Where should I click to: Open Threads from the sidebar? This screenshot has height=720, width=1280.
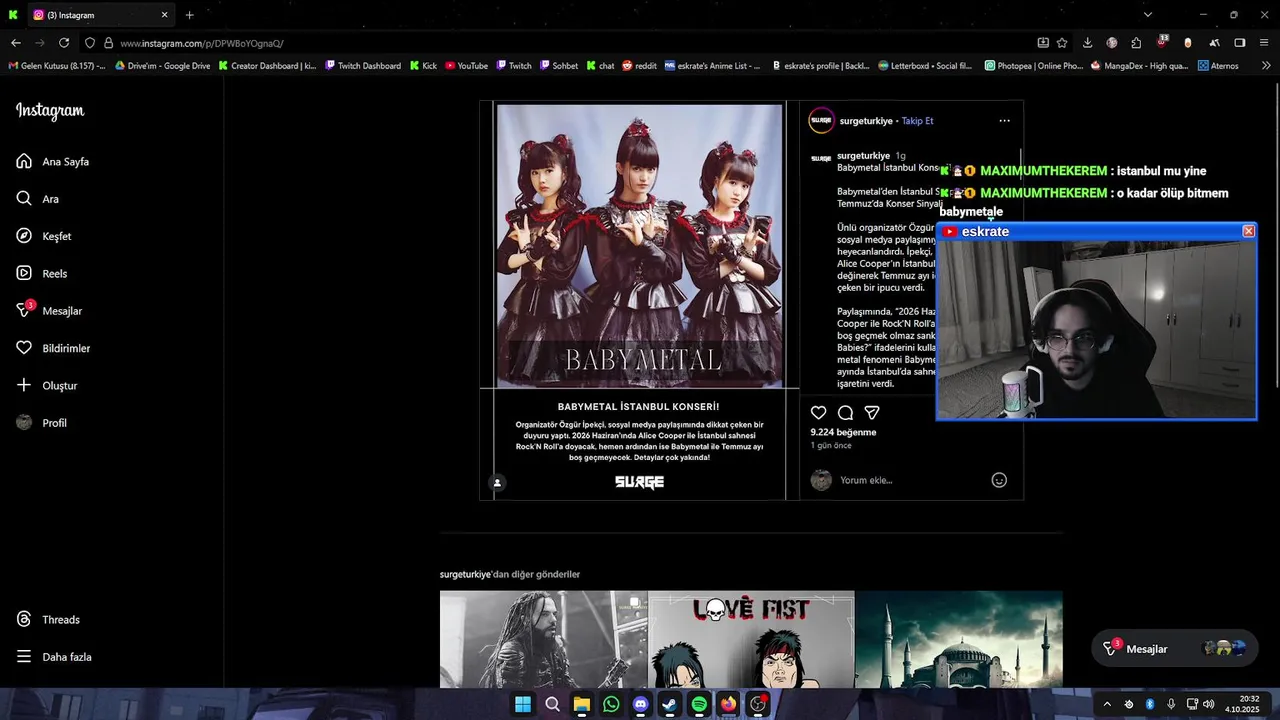(x=48, y=619)
